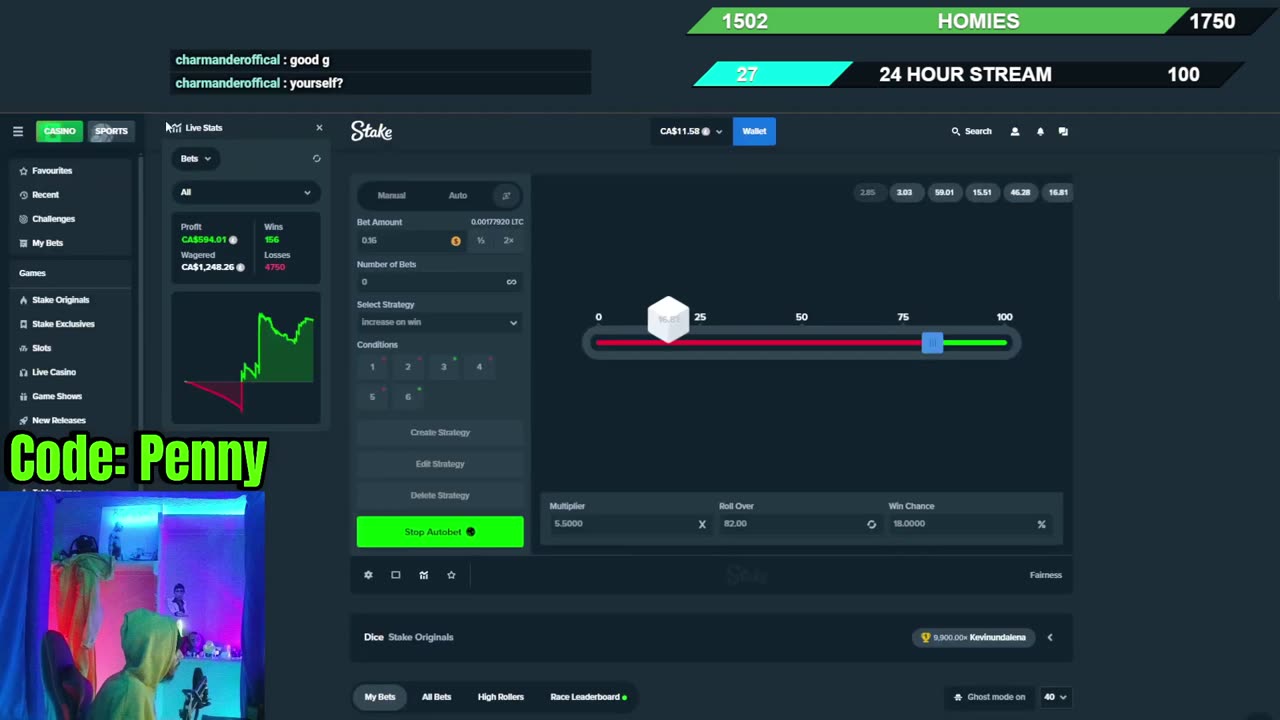Collapse the Dice game info arrow

(1049, 637)
